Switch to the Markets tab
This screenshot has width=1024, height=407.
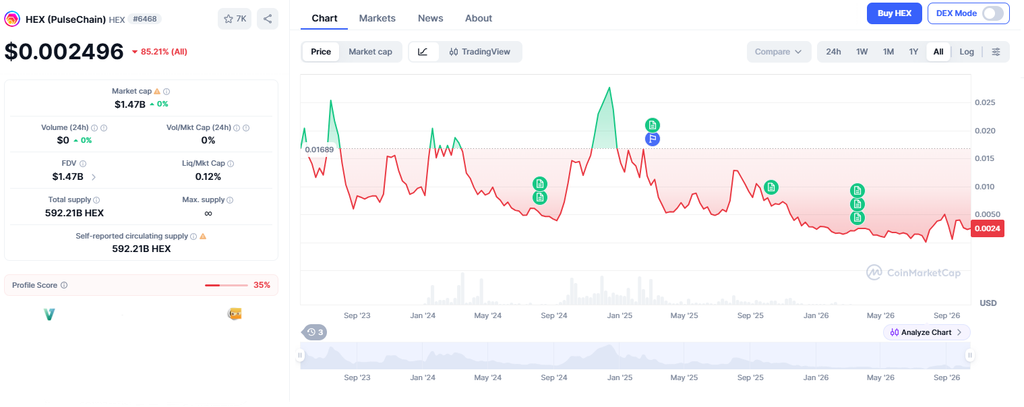point(377,18)
